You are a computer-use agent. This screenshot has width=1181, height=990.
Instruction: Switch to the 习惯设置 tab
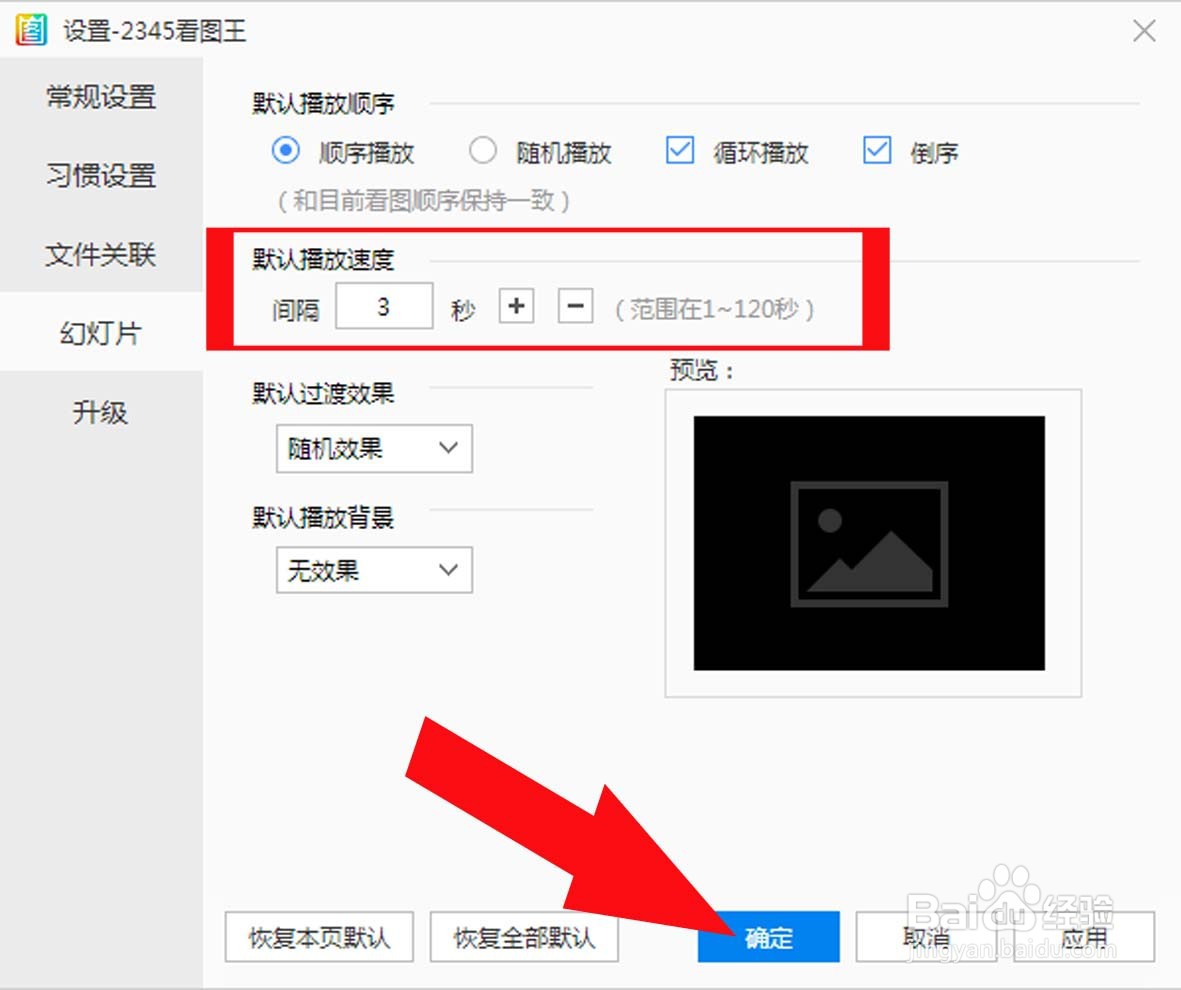click(x=101, y=176)
